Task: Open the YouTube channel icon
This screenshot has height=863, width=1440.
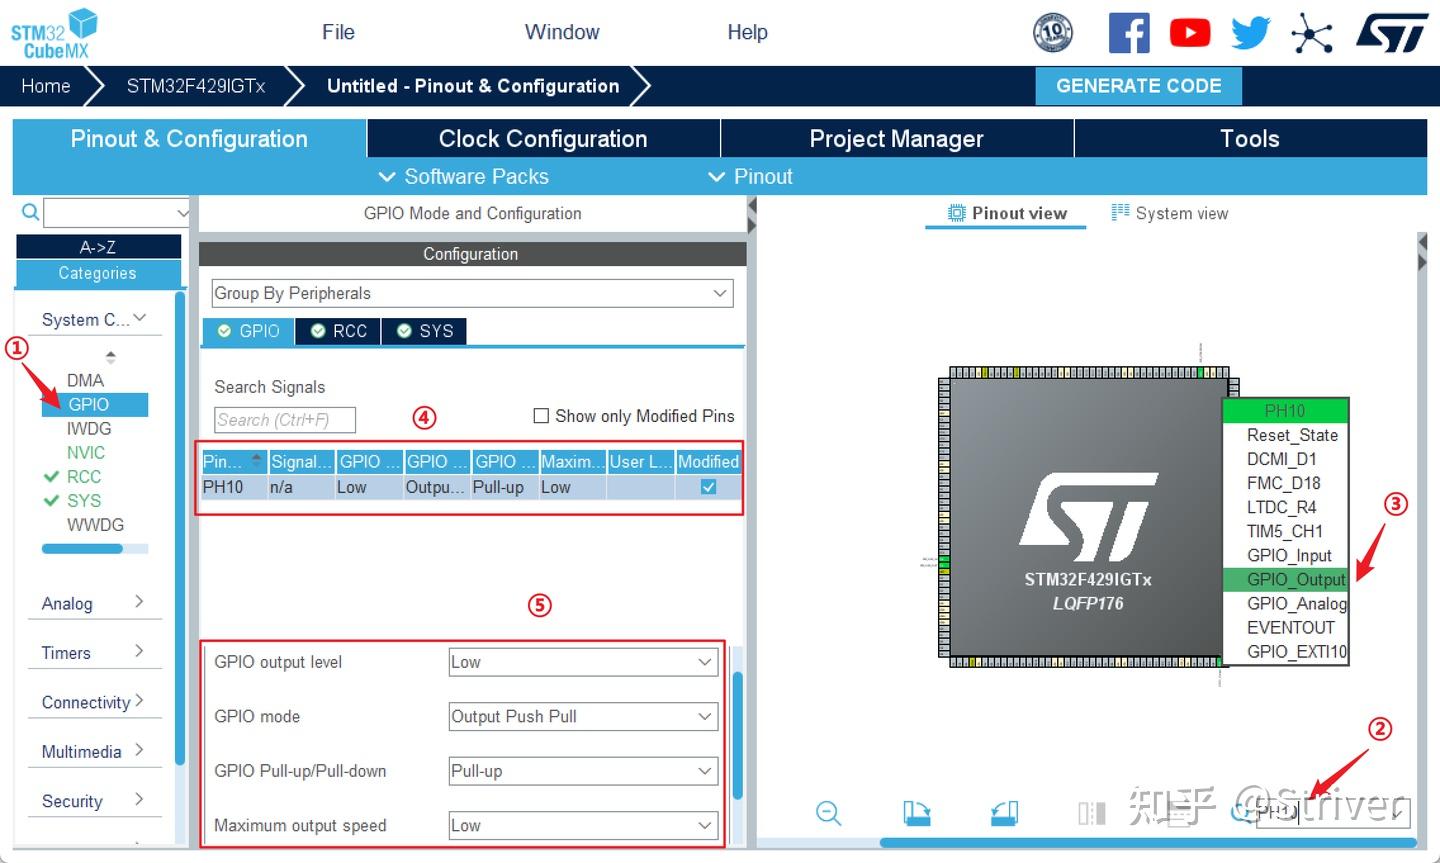Action: 1190,33
